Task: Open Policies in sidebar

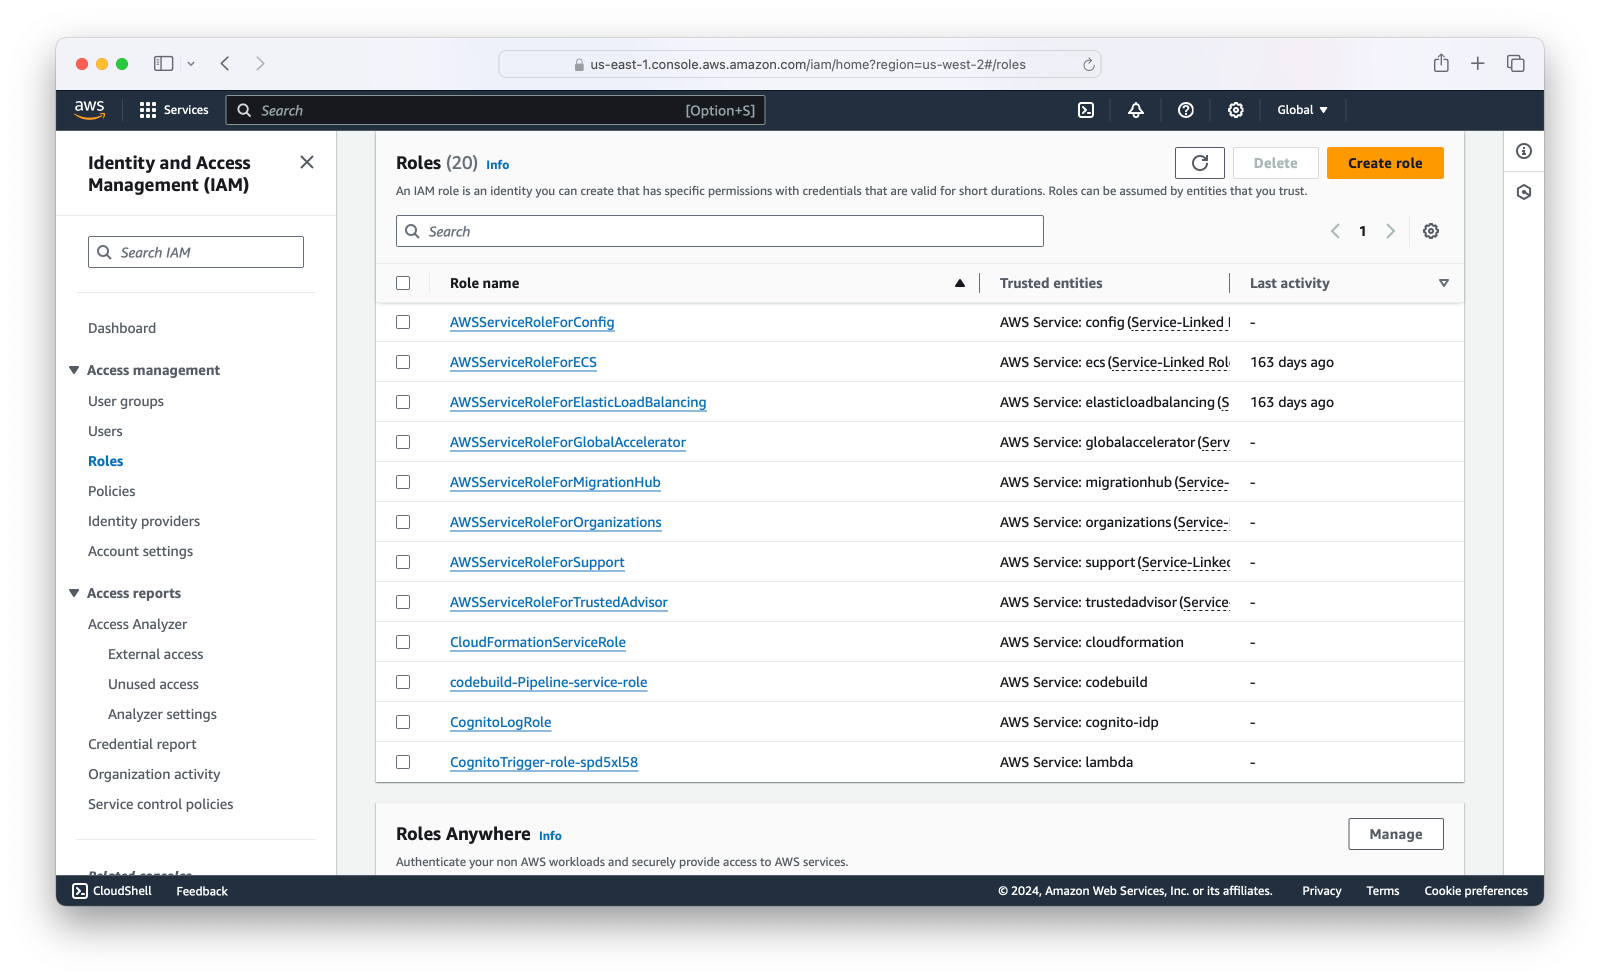Action: 111,491
